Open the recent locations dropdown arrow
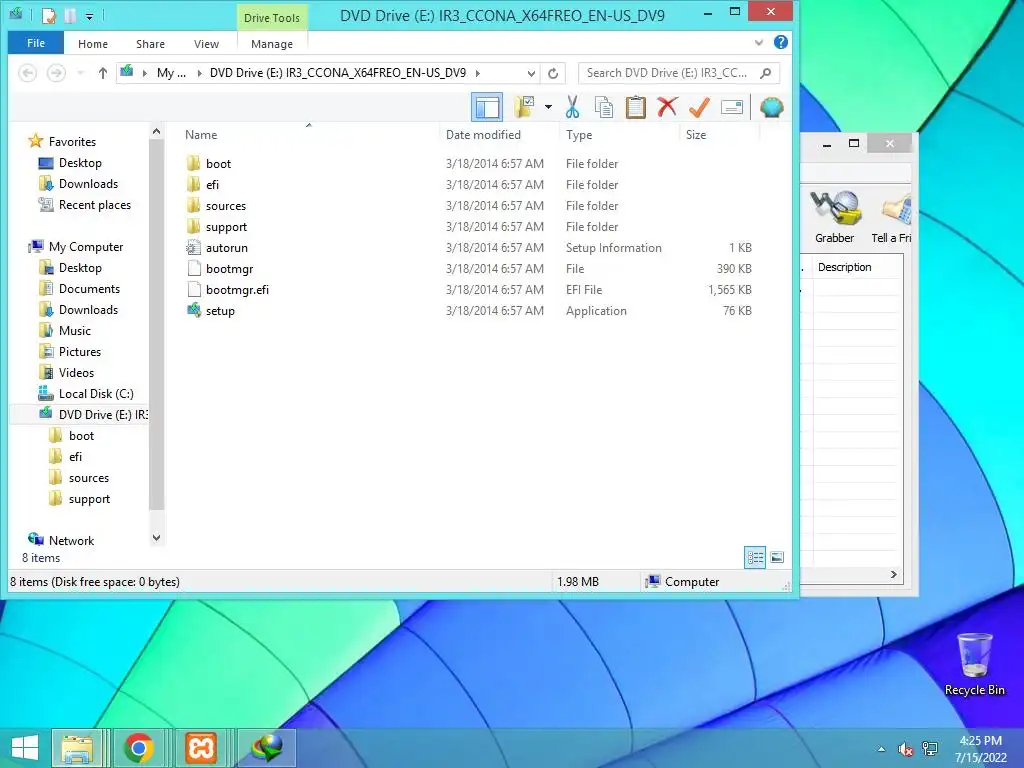This screenshot has width=1024, height=768. 80,72
